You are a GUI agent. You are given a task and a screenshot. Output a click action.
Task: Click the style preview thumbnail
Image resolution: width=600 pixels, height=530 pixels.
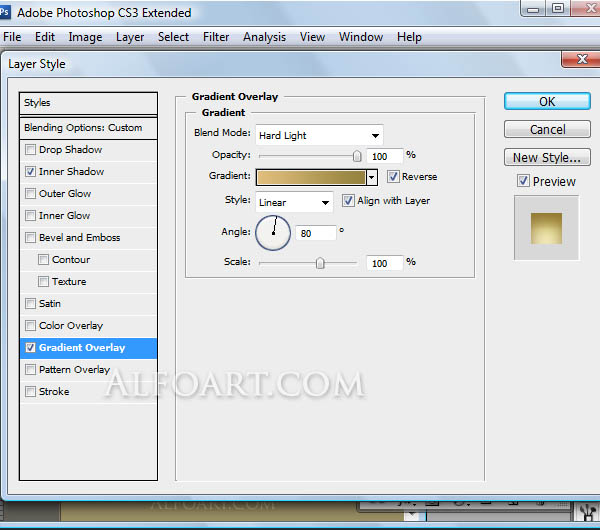546,228
